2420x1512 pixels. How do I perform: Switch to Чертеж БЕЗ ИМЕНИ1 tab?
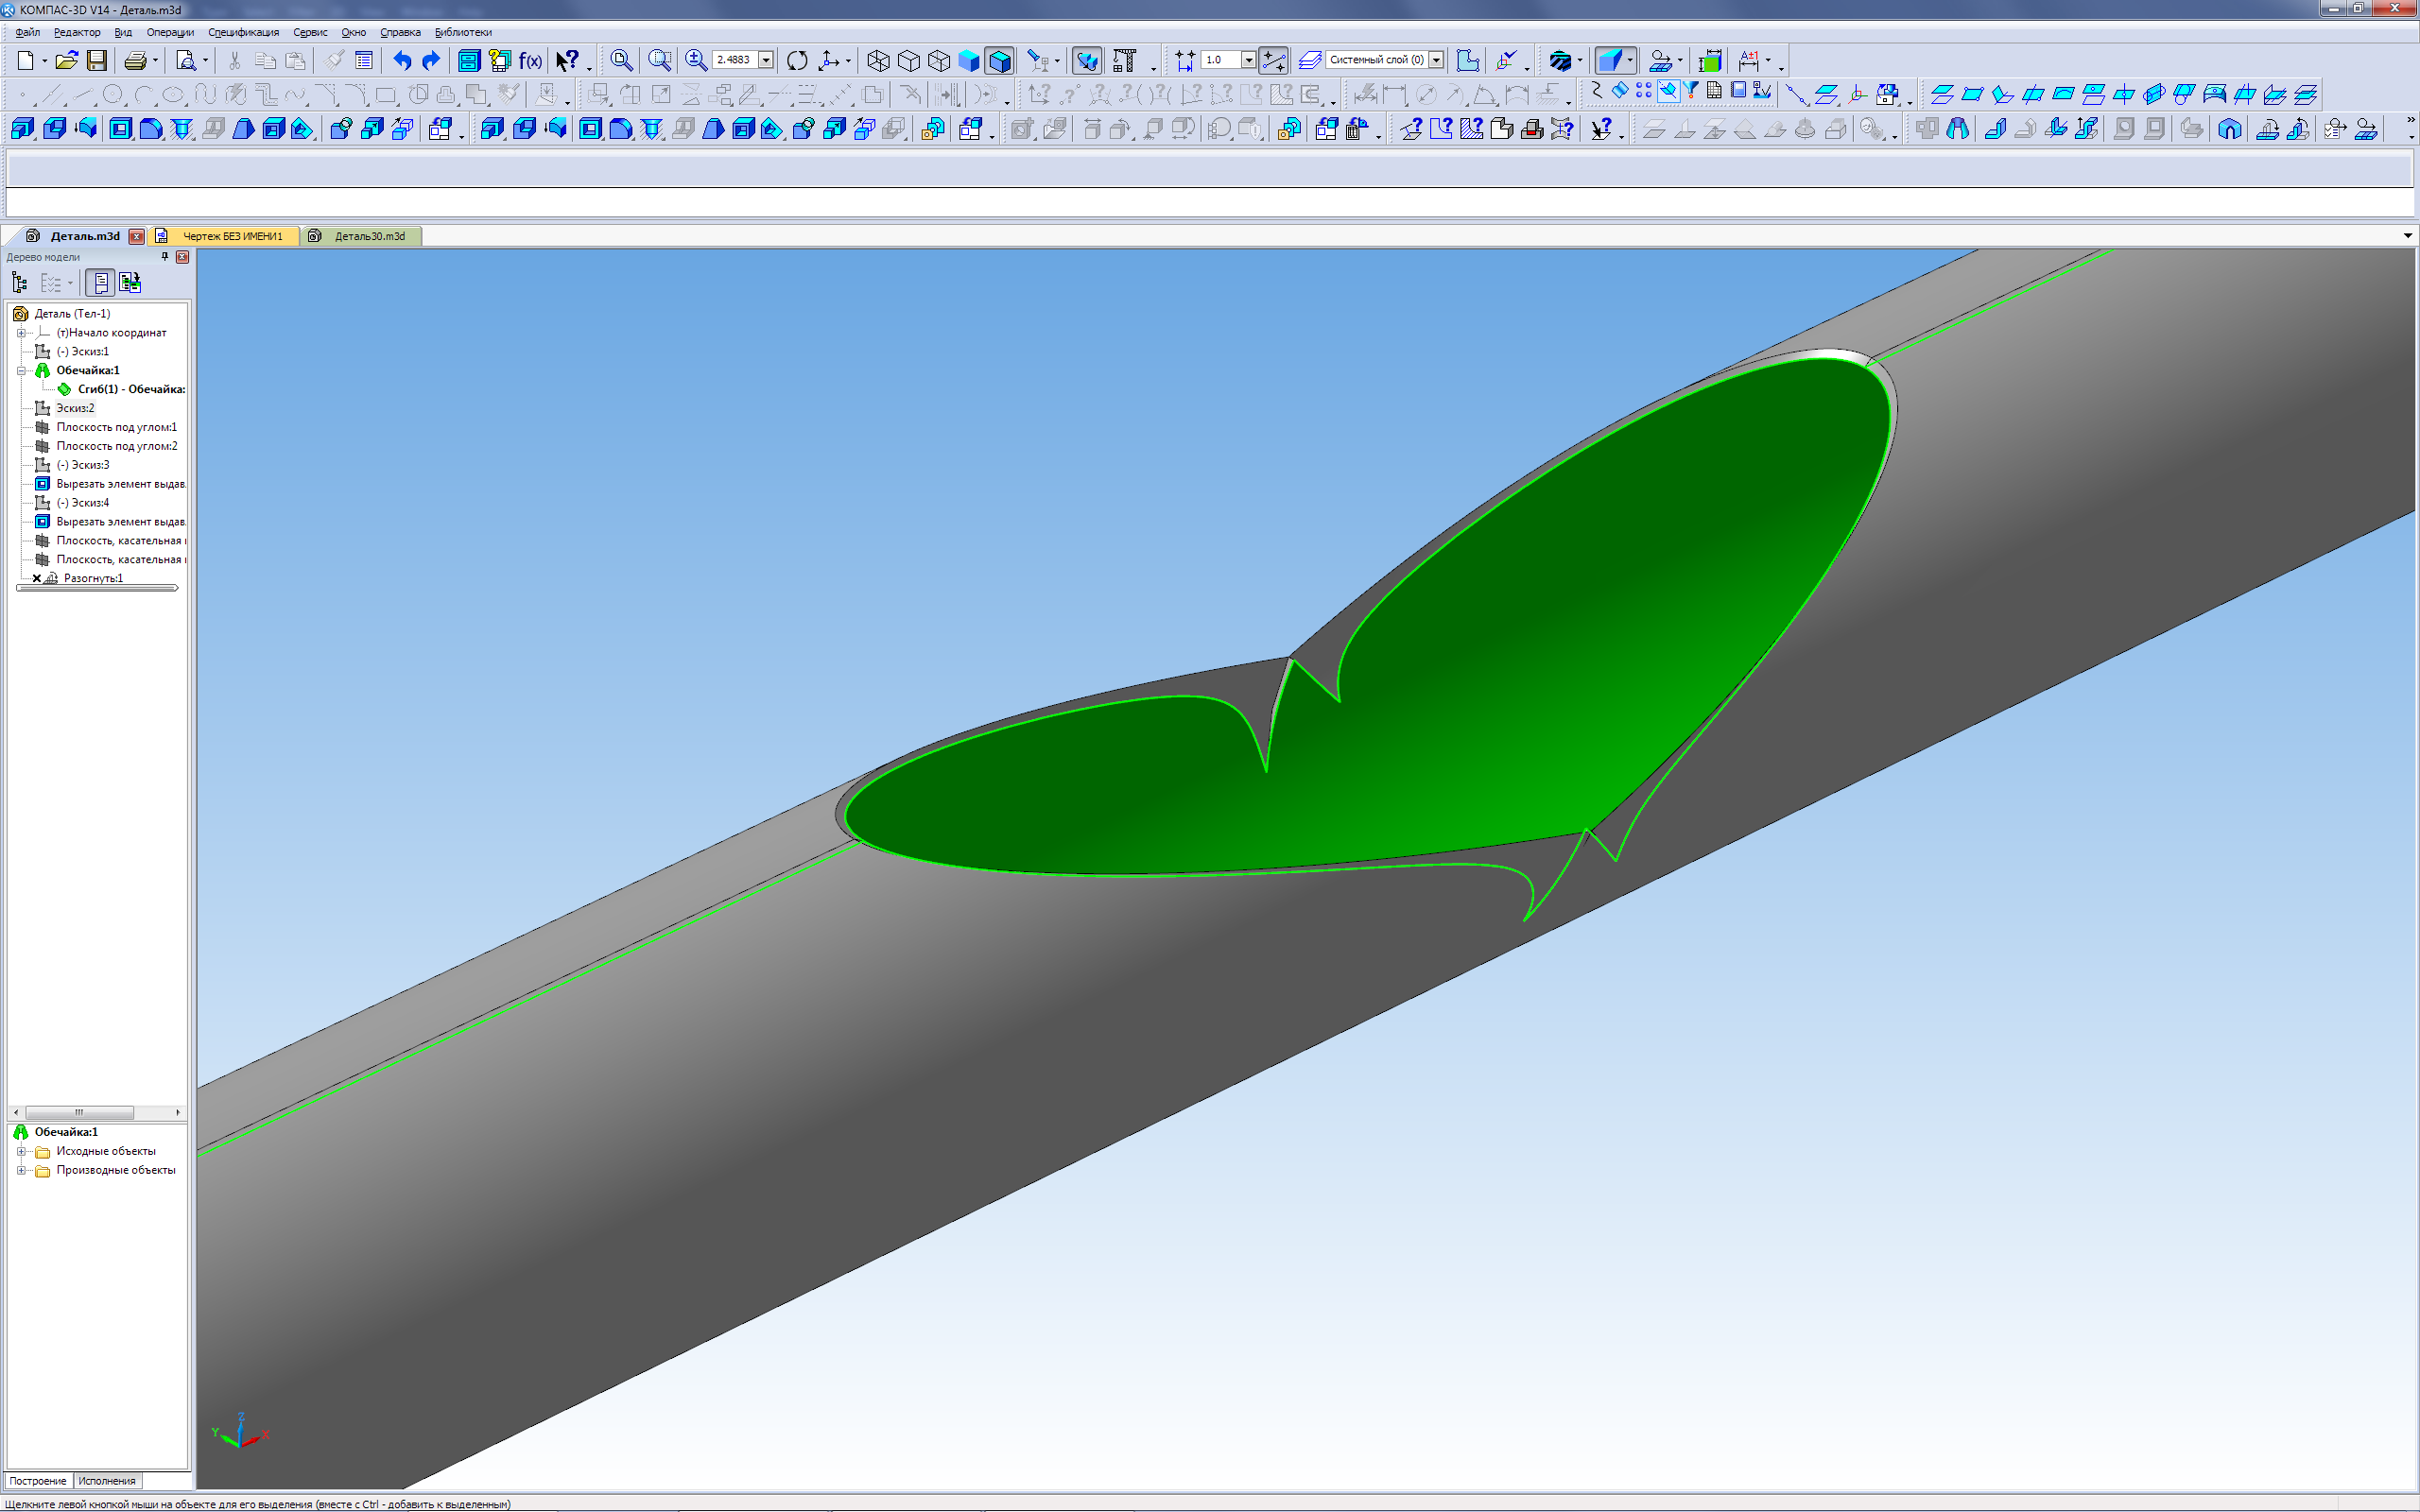pos(232,236)
